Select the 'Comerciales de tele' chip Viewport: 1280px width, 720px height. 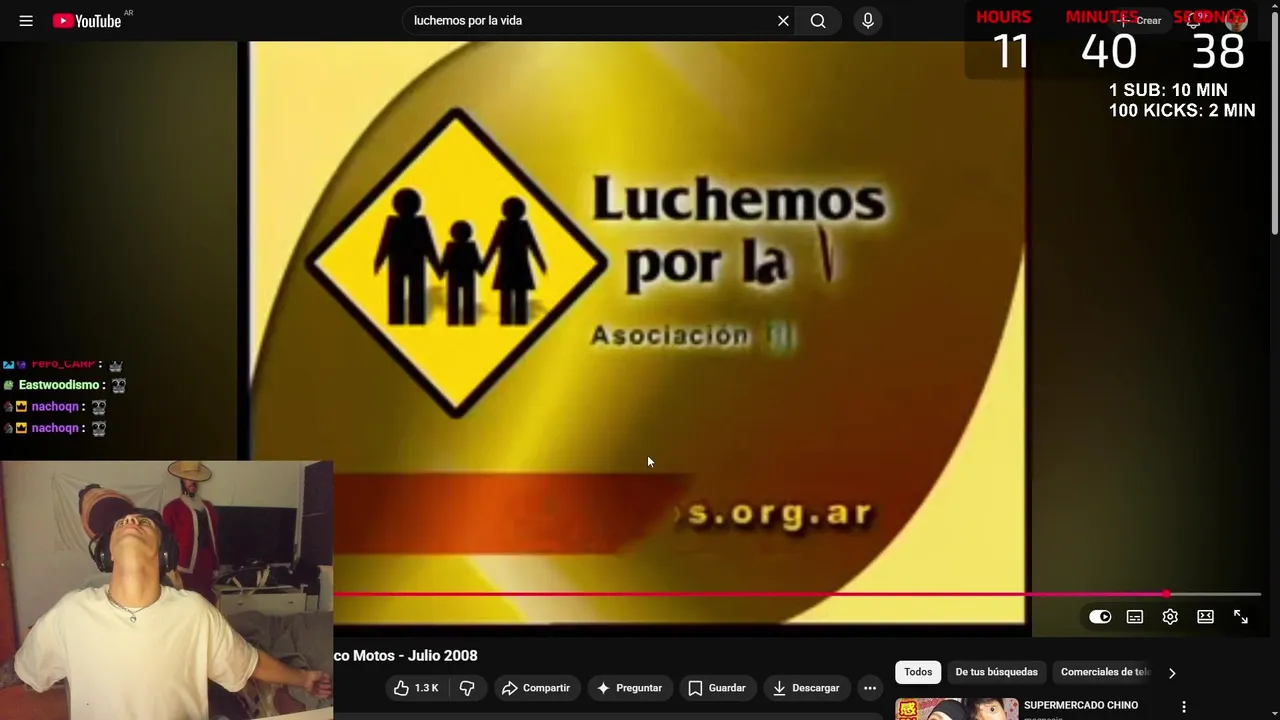(1104, 672)
